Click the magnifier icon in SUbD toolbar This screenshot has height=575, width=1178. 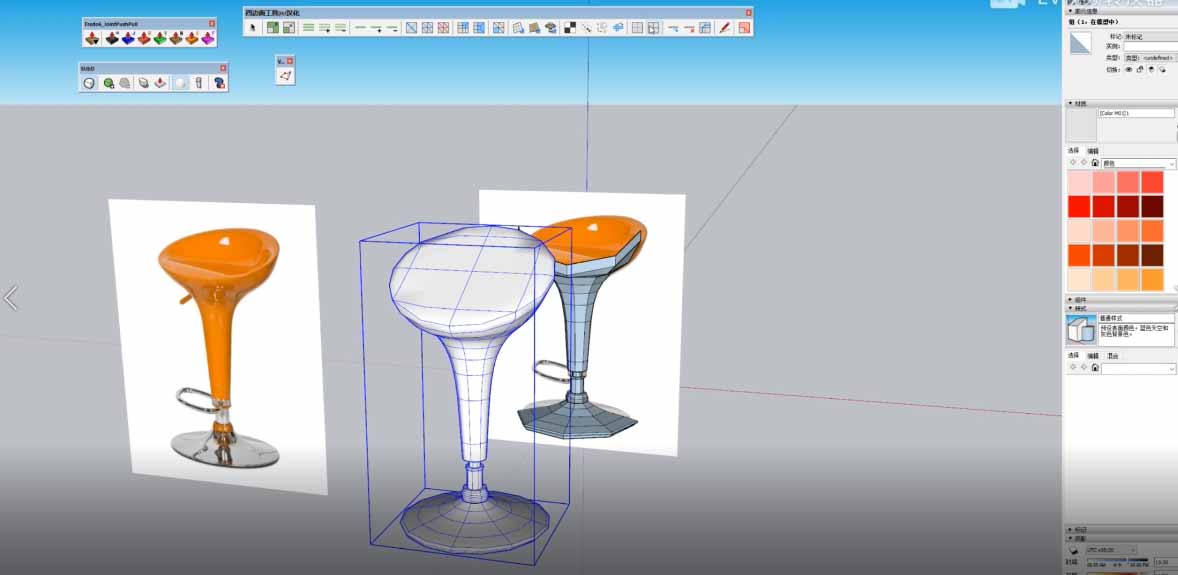[x=108, y=83]
